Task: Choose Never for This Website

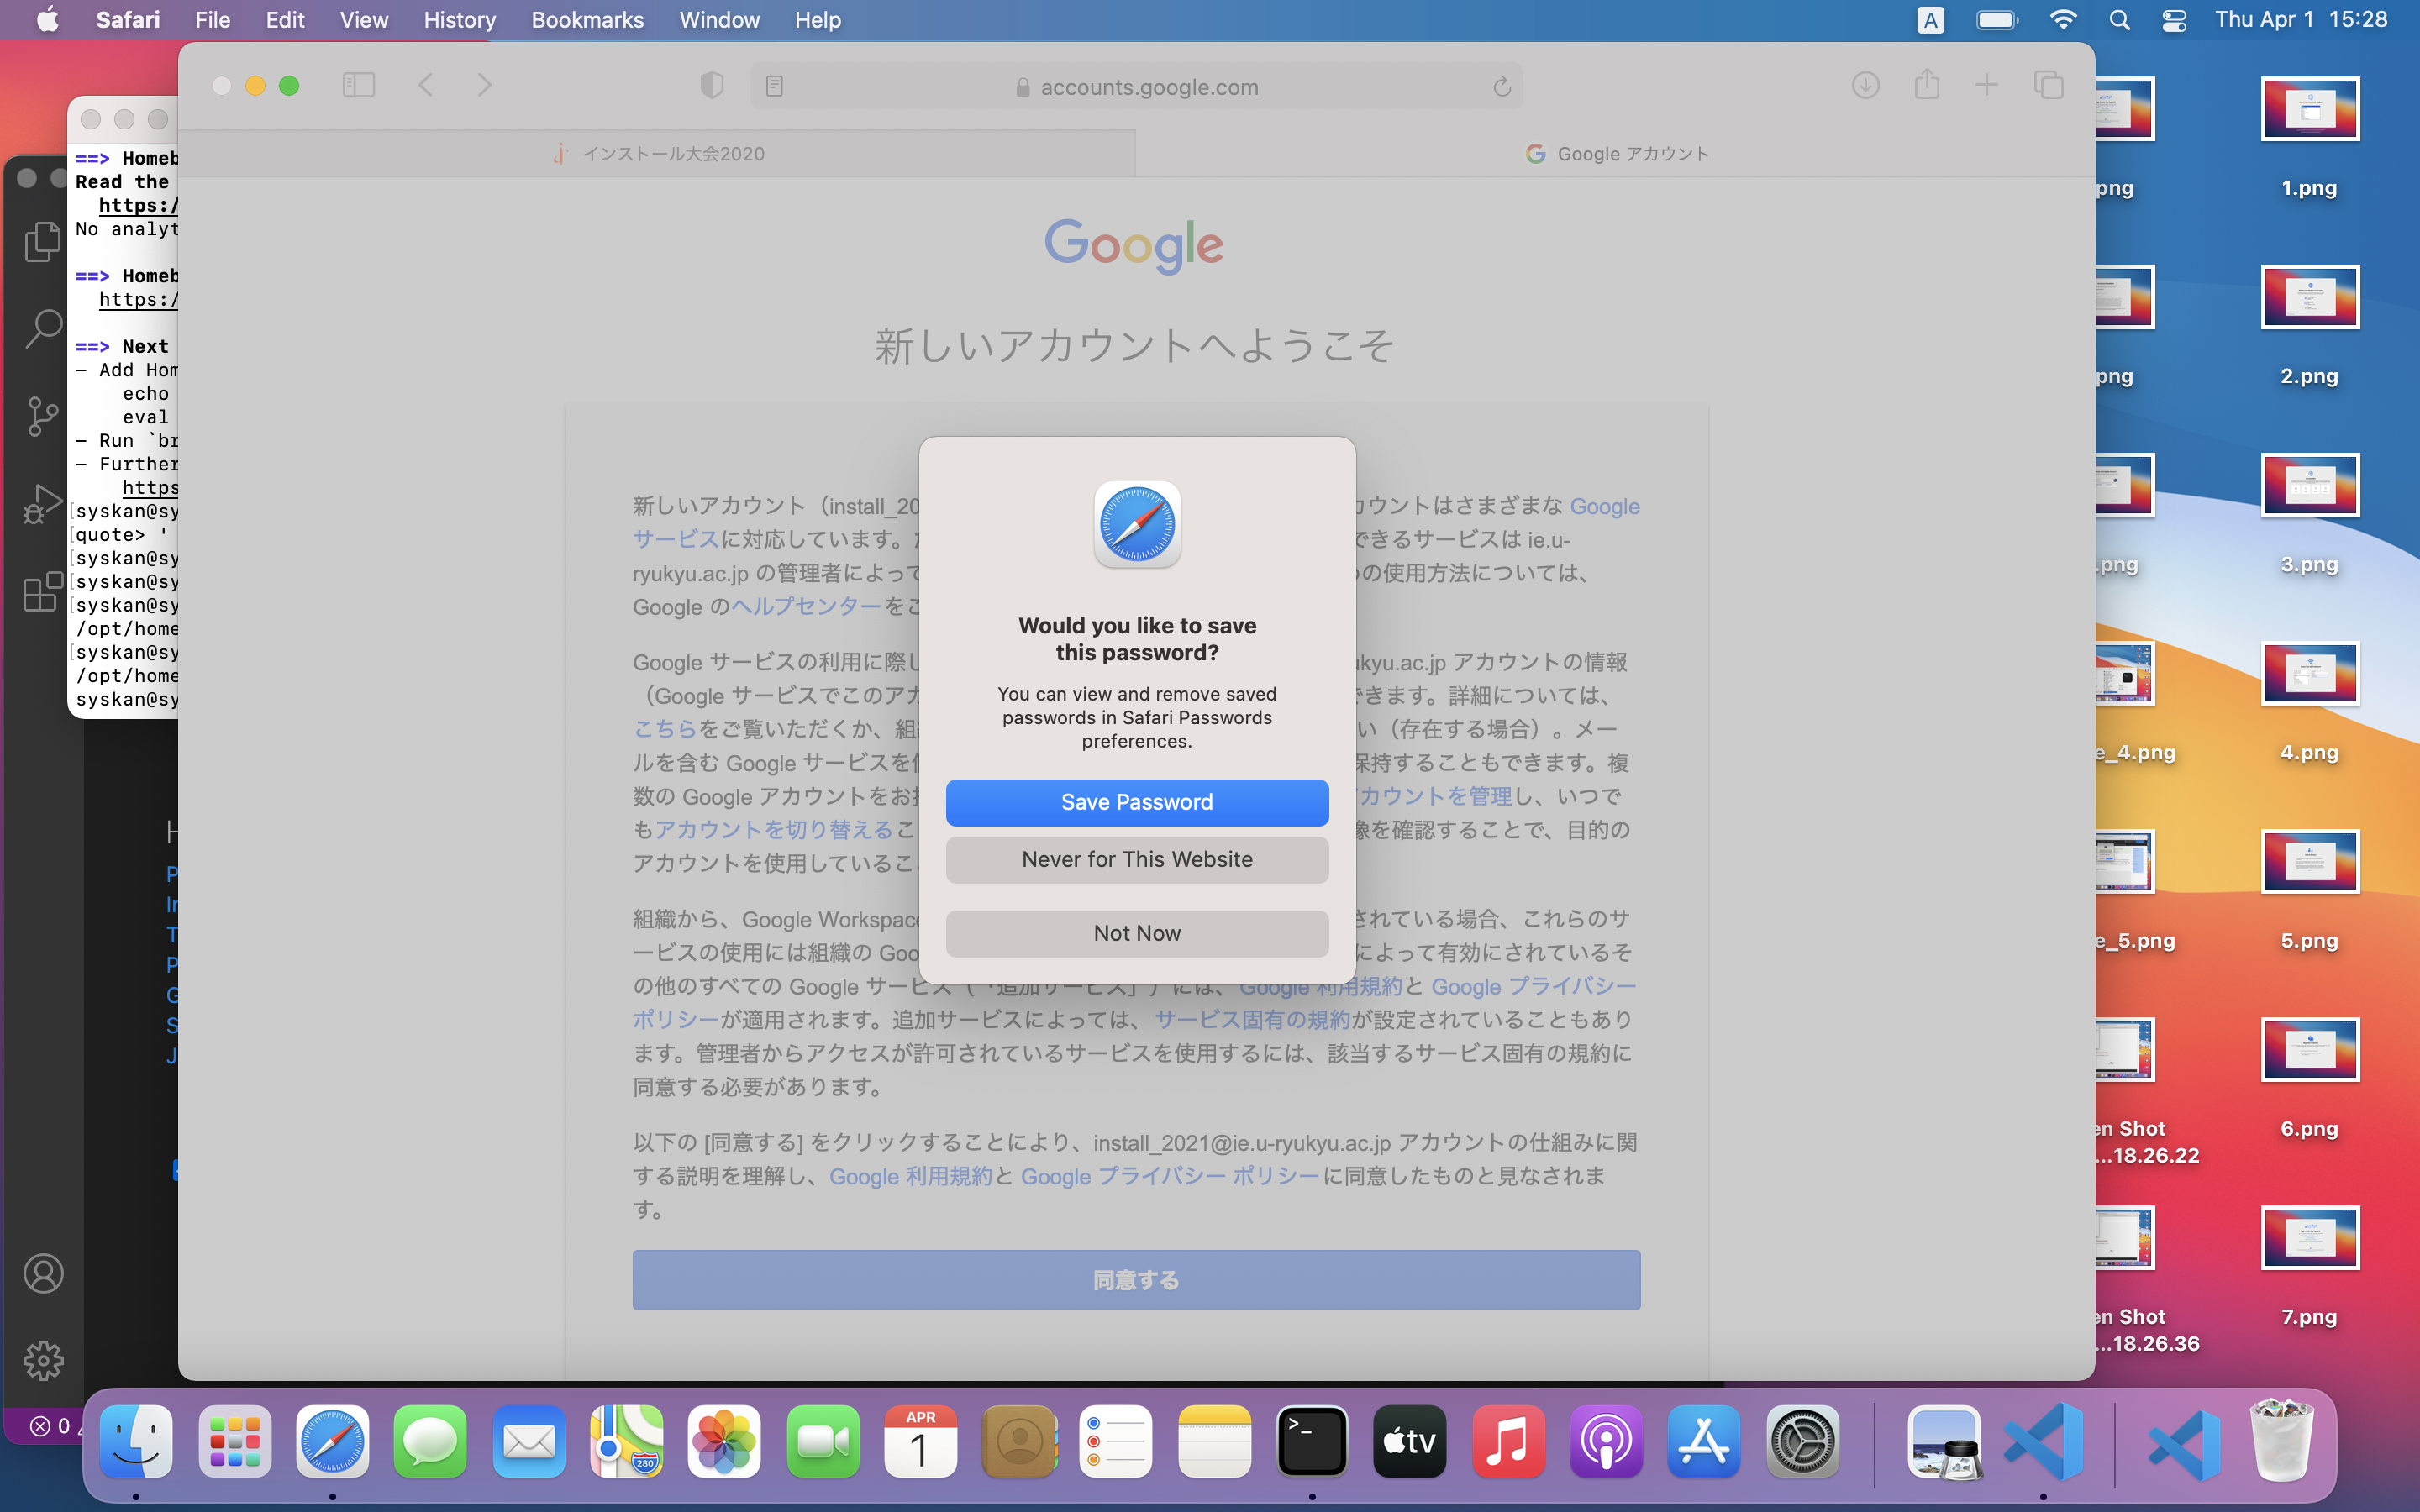Action: [1137, 859]
